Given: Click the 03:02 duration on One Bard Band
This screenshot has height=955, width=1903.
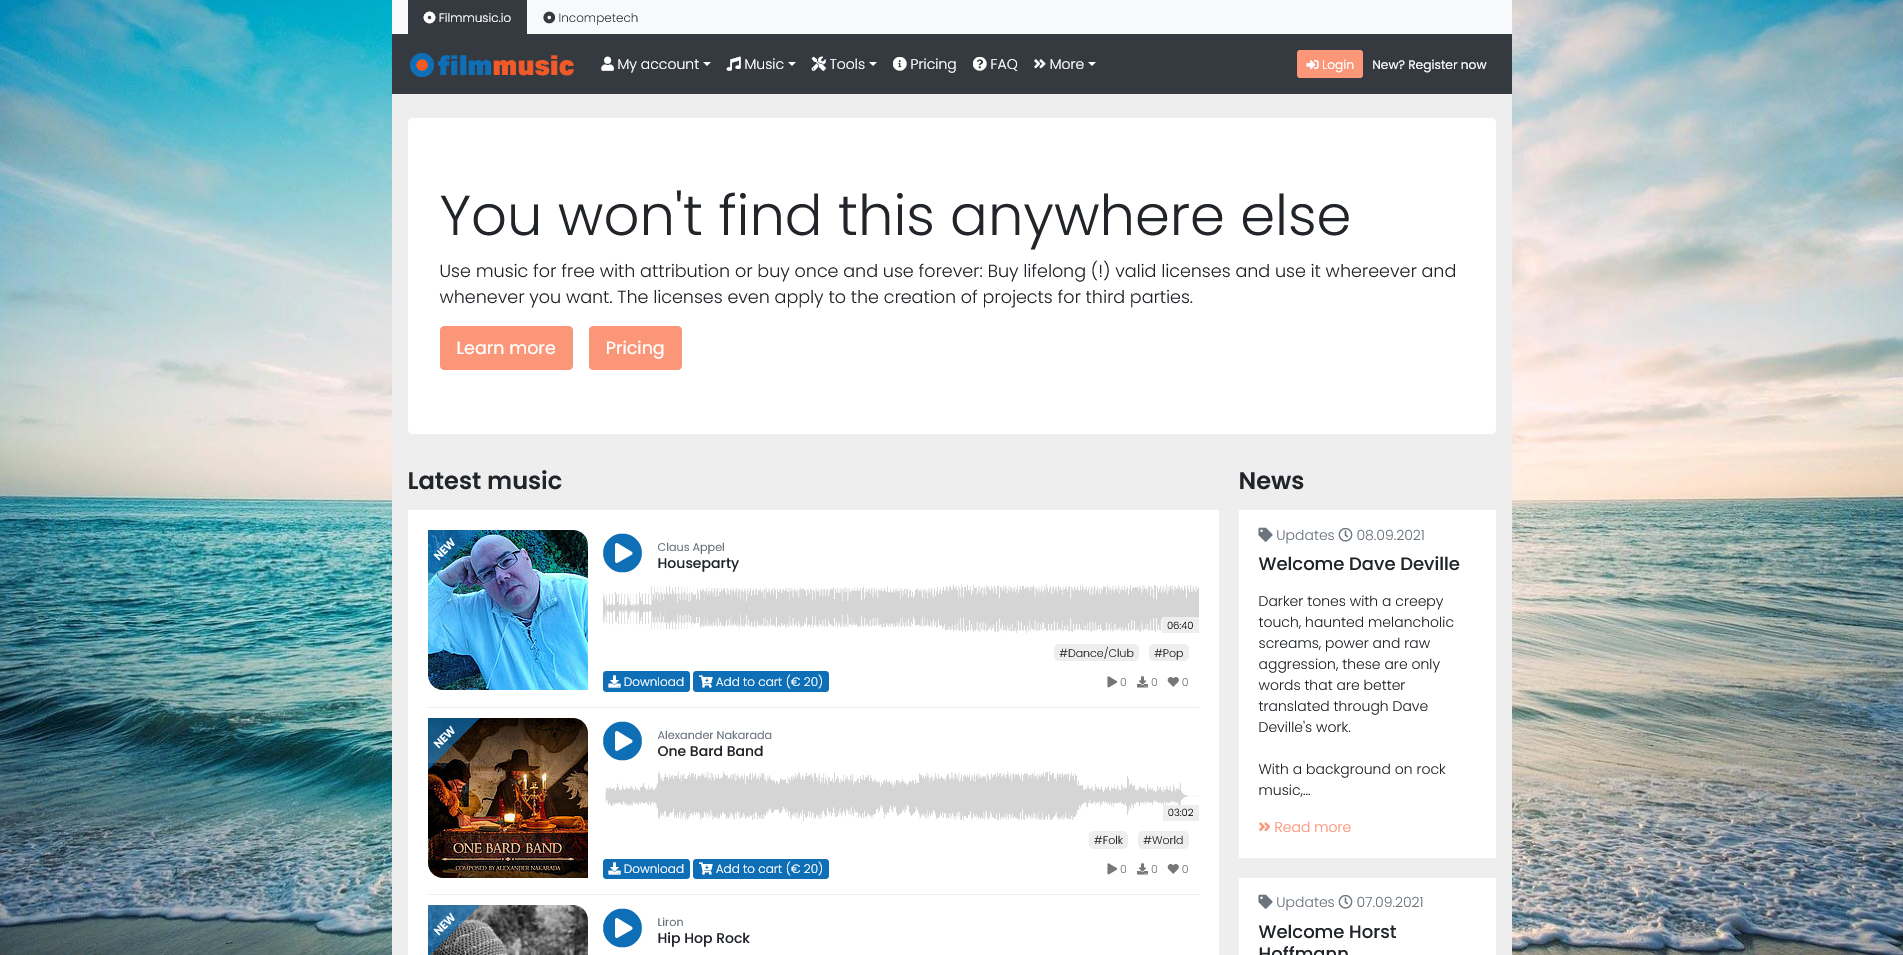Looking at the screenshot, I should [x=1180, y=813].
